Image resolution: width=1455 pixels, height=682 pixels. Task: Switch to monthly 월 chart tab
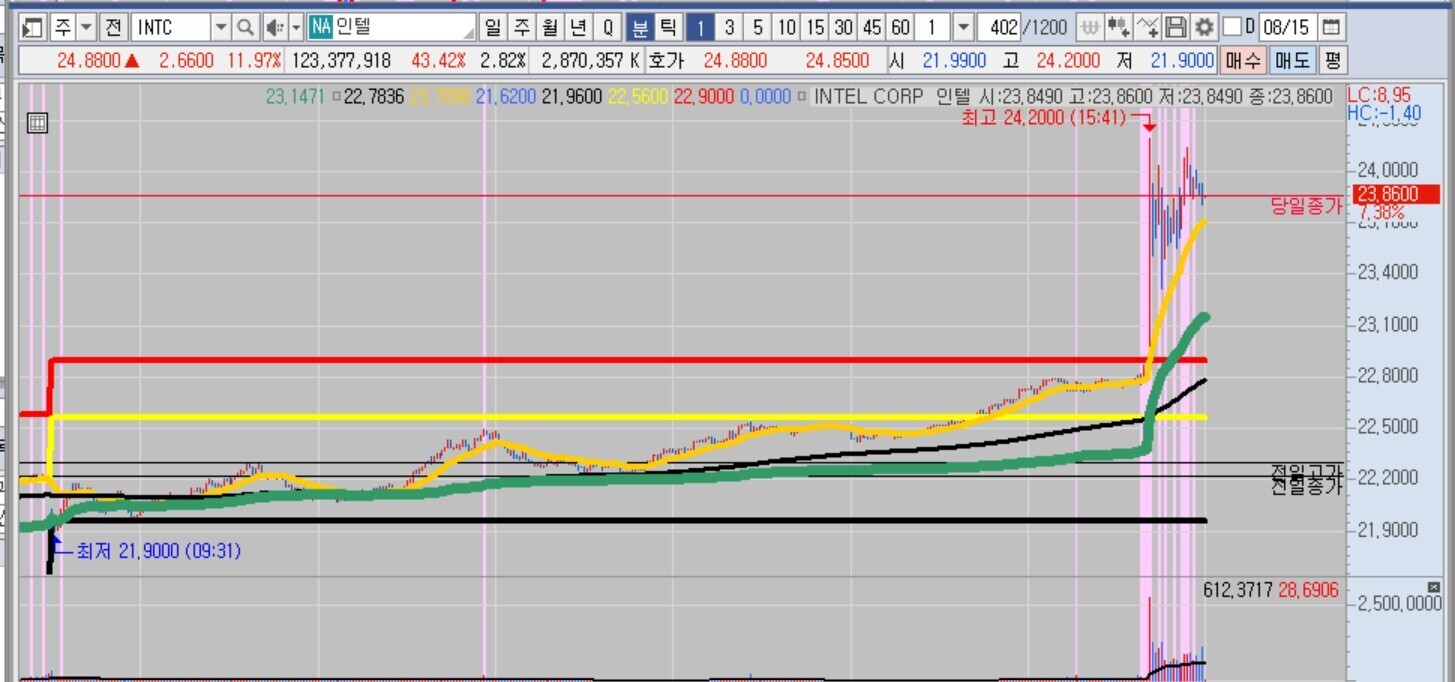pos(550,26)
